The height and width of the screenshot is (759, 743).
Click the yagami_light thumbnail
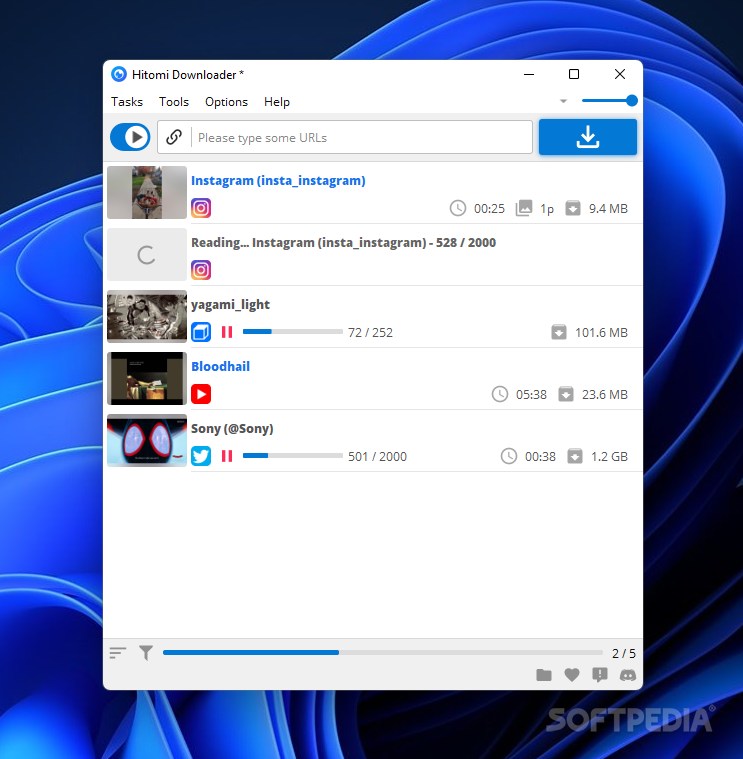click(147, 317)
